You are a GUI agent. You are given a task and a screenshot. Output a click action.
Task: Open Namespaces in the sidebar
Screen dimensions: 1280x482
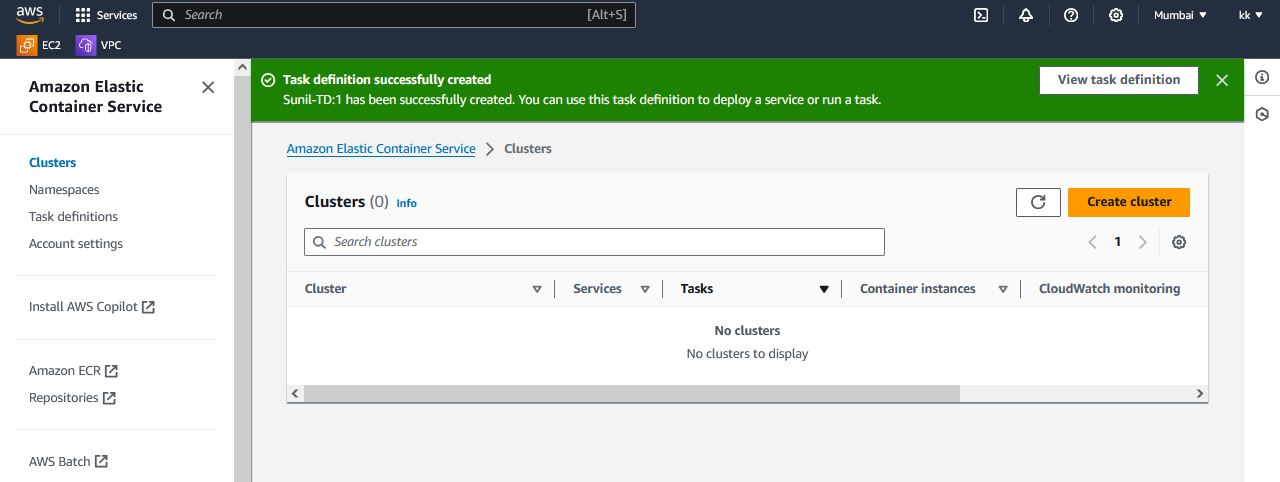tap(64, 190)
